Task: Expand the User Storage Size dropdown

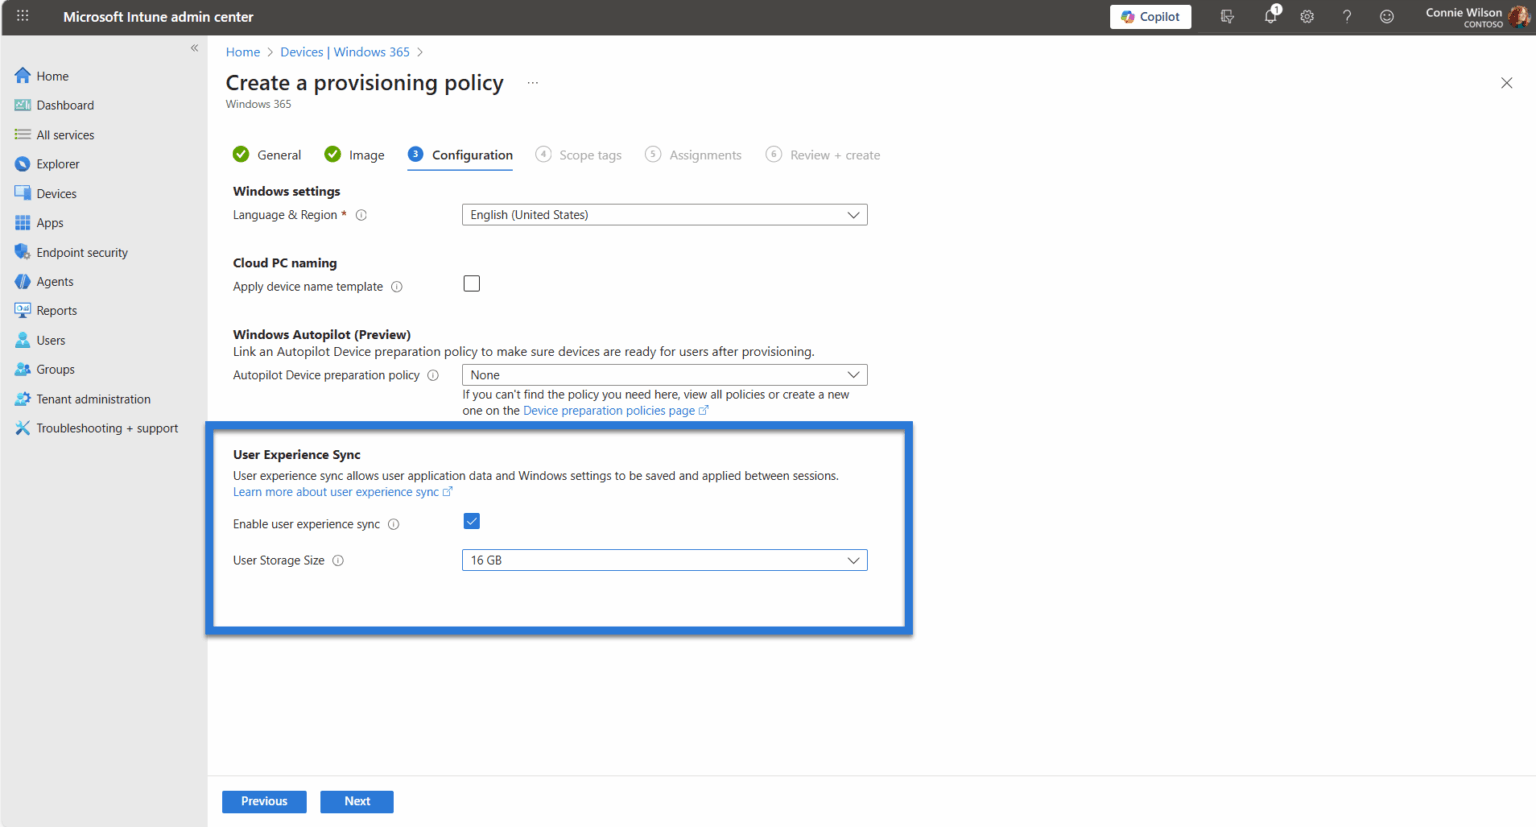Action: (664, 561)
